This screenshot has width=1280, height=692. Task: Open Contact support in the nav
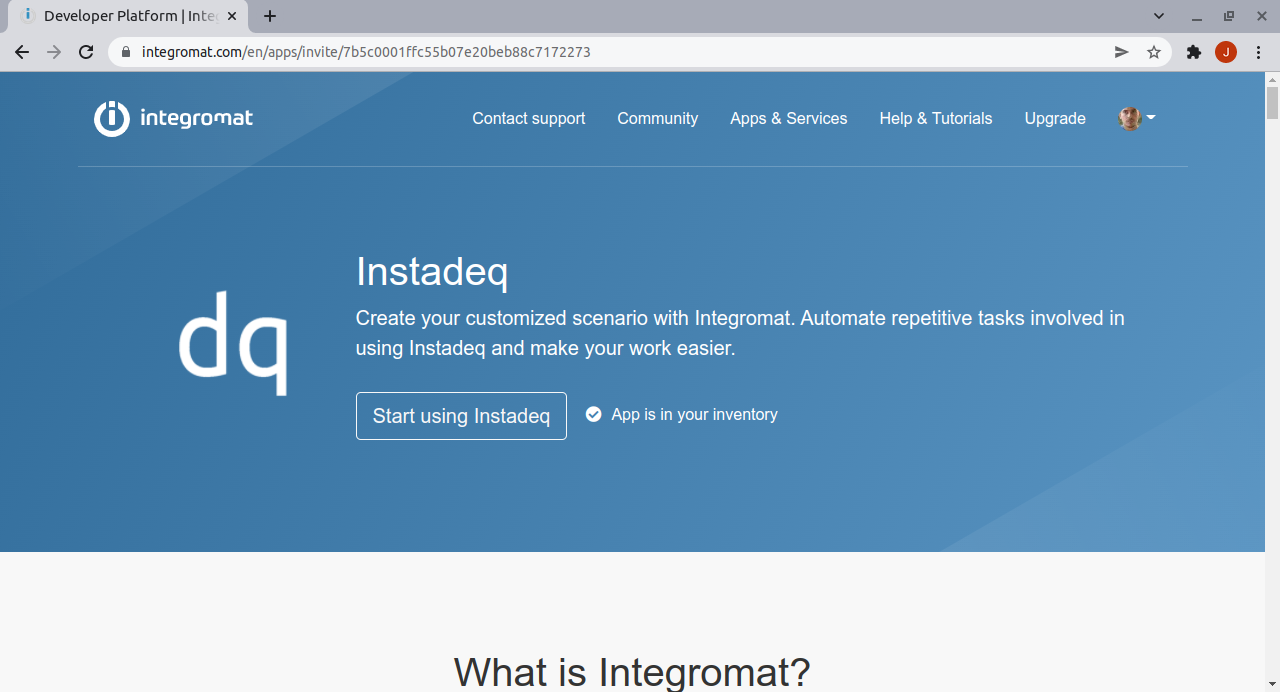coord(529,118)
